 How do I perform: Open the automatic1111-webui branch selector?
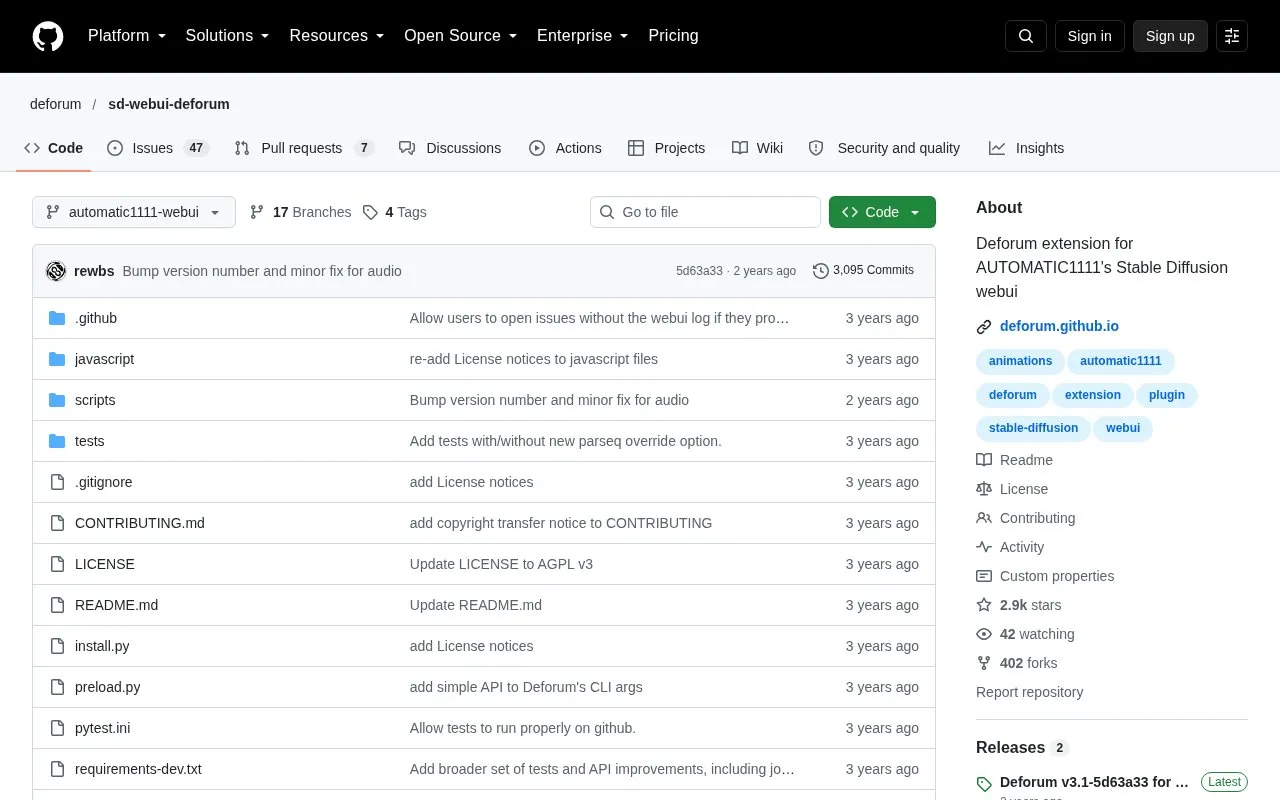[134, 212]
